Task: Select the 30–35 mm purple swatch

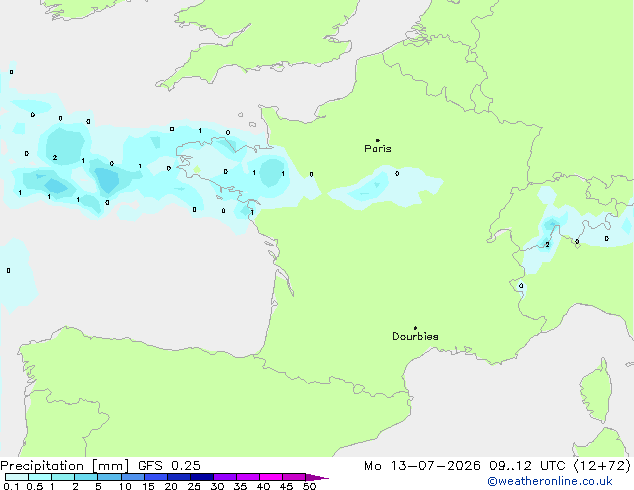Action: pos(224,477)
